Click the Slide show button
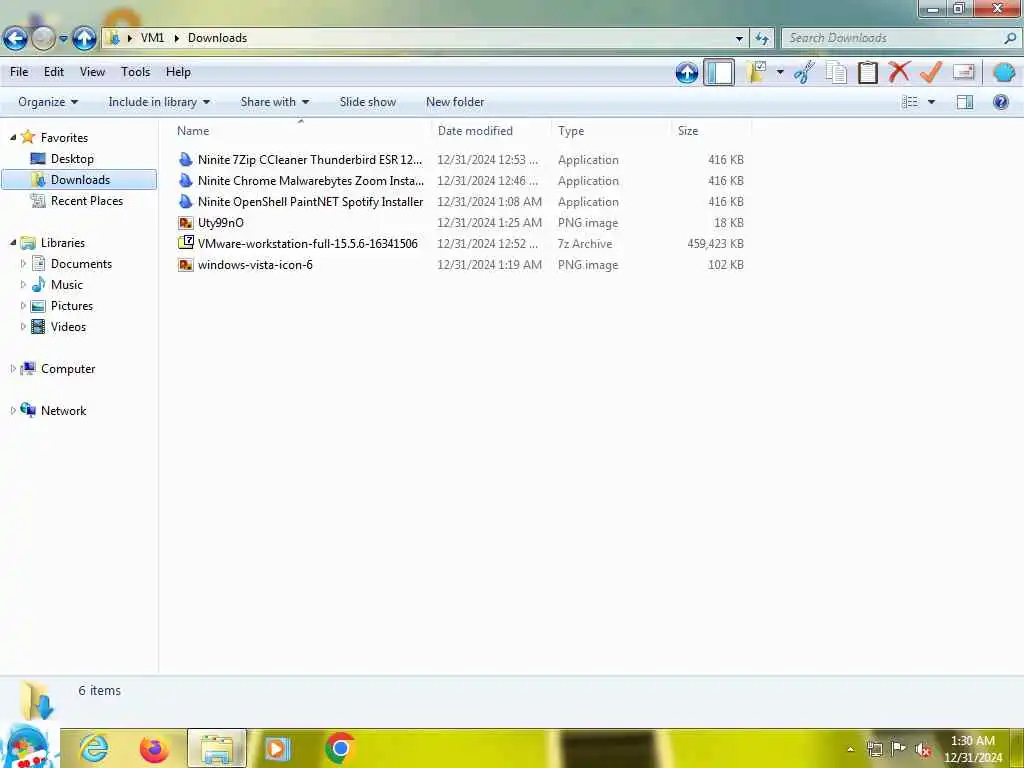The width and height of the screenshot is (1024, 768). coord(368,102)
